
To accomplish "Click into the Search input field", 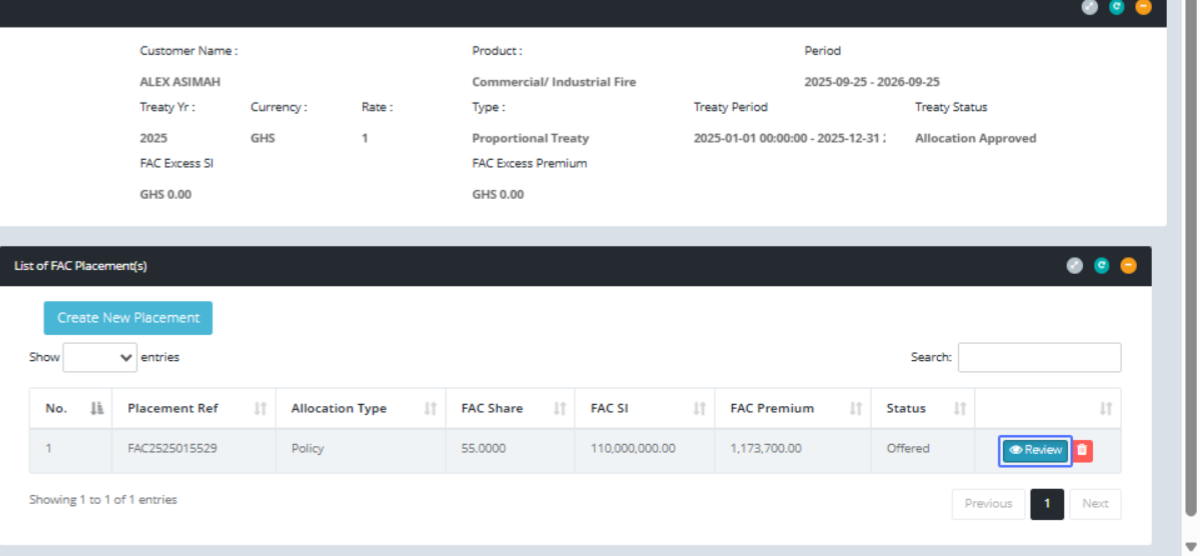I will point(1039,357).
